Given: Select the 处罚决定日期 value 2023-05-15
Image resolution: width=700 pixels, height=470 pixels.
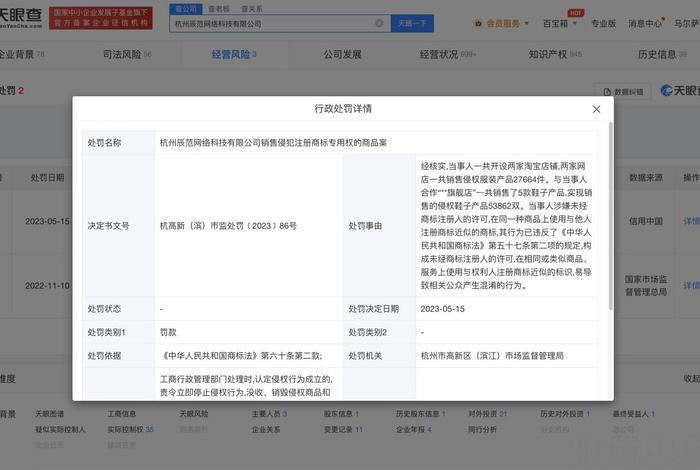Looking at the screenshot, I should [442, 309].
